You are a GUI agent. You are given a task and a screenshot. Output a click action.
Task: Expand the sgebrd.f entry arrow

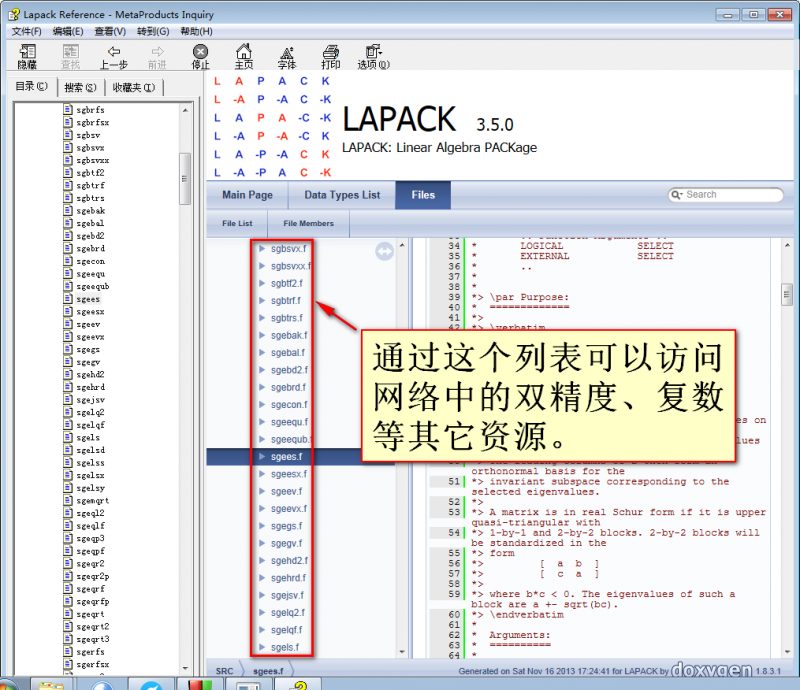tap(262, 387)
